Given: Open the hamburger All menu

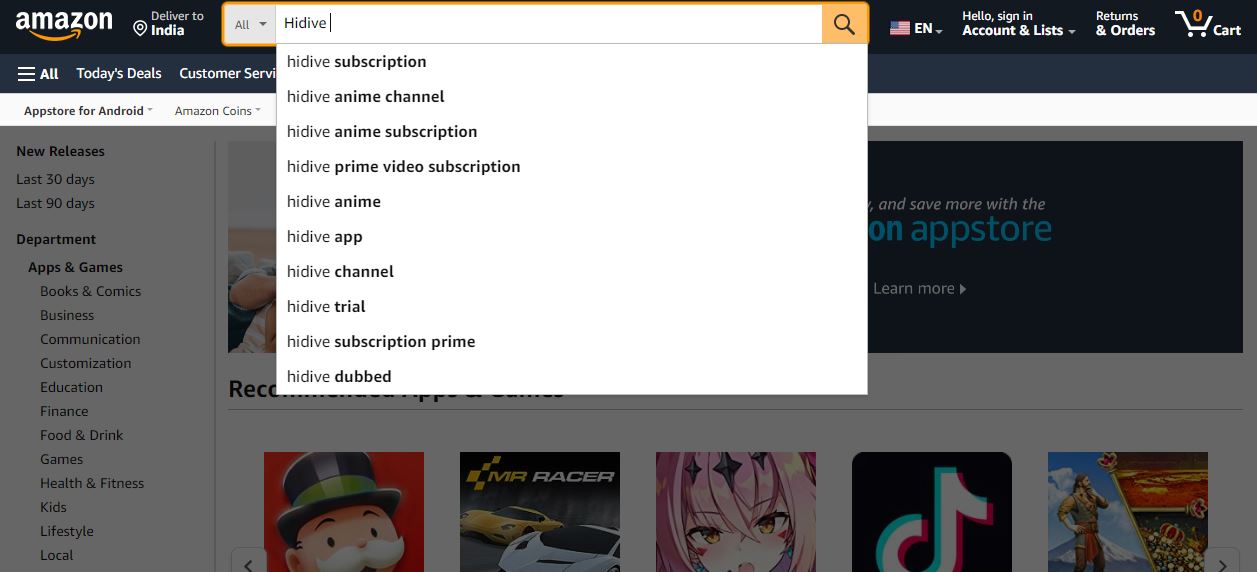Looking at the screenshot, I should coord(38,73).
